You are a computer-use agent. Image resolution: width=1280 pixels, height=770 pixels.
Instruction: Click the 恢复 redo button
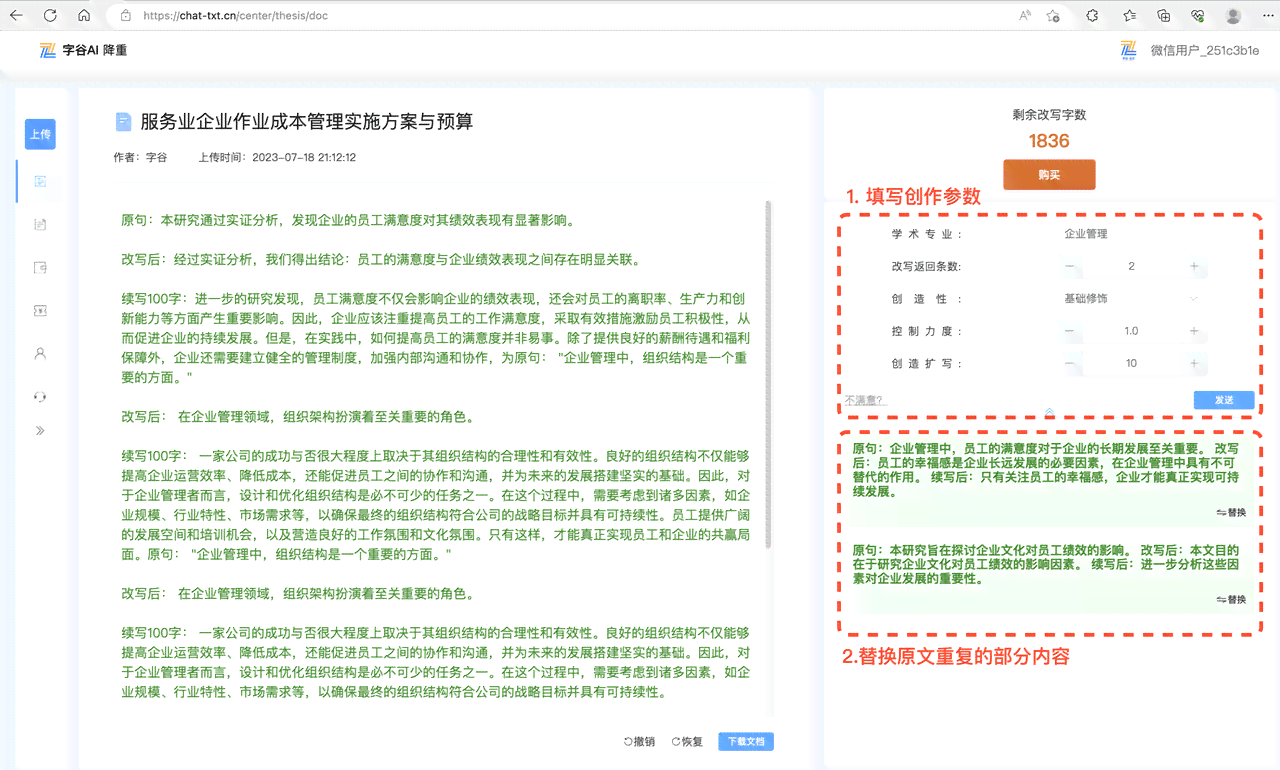point(687,742)
